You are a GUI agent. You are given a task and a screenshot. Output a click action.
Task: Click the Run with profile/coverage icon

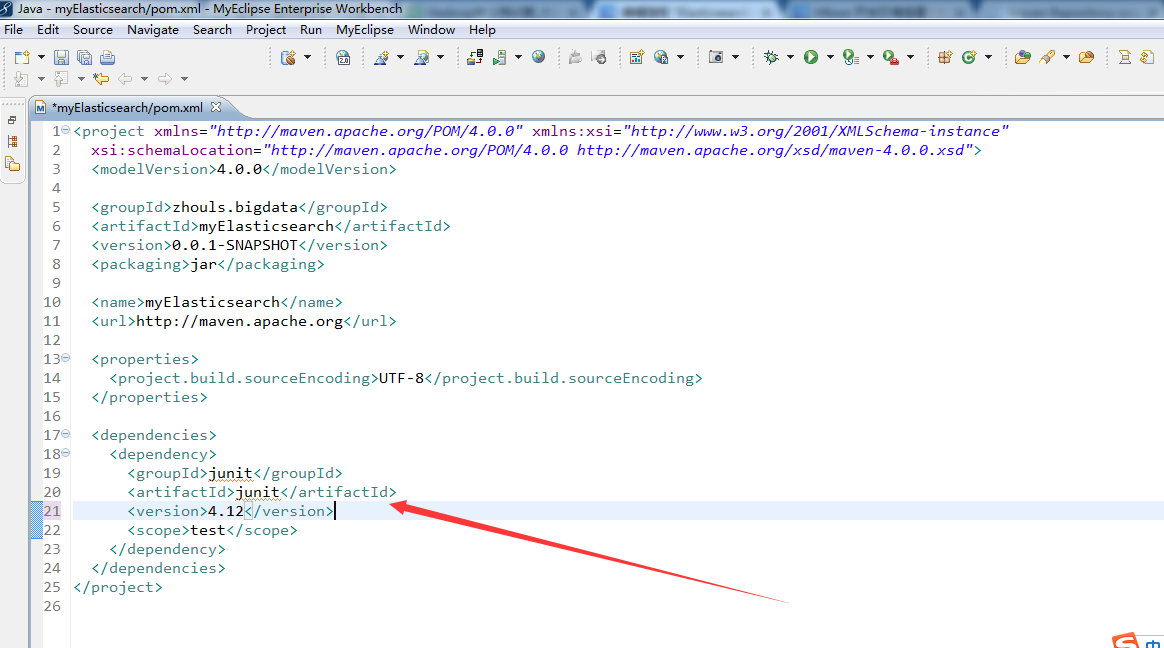851,57
